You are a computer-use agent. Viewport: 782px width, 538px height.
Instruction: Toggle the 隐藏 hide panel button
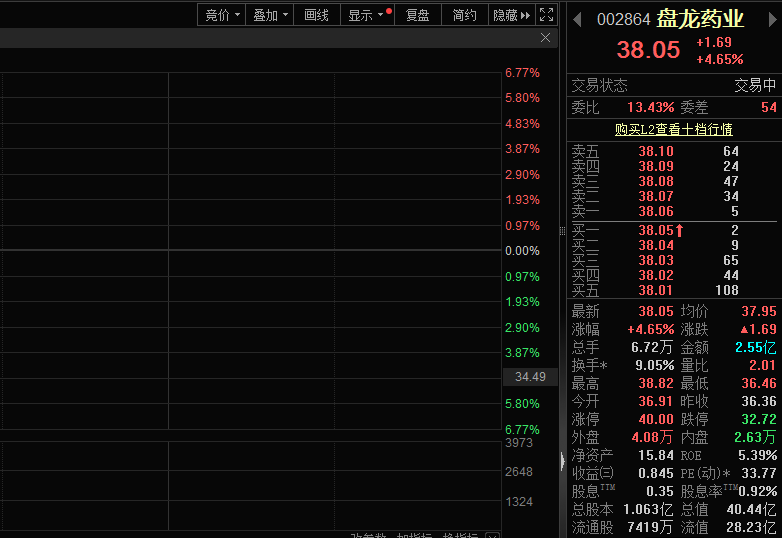click(511, 15)
